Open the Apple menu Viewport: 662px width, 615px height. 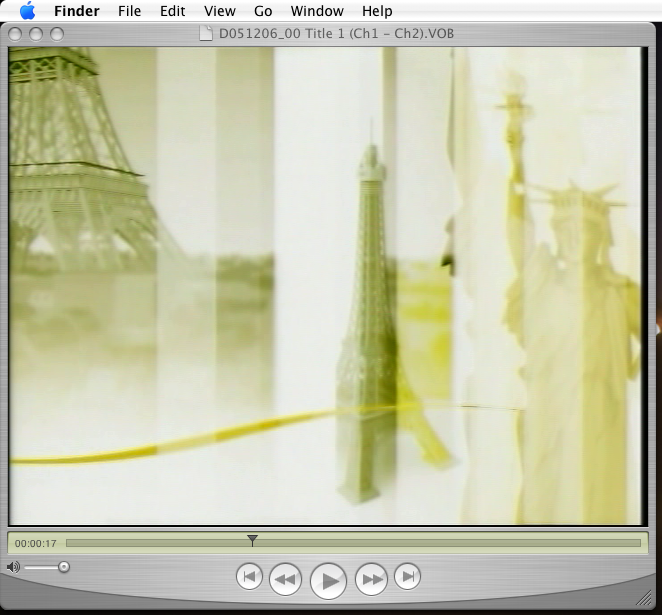click(x=27, y=11)
